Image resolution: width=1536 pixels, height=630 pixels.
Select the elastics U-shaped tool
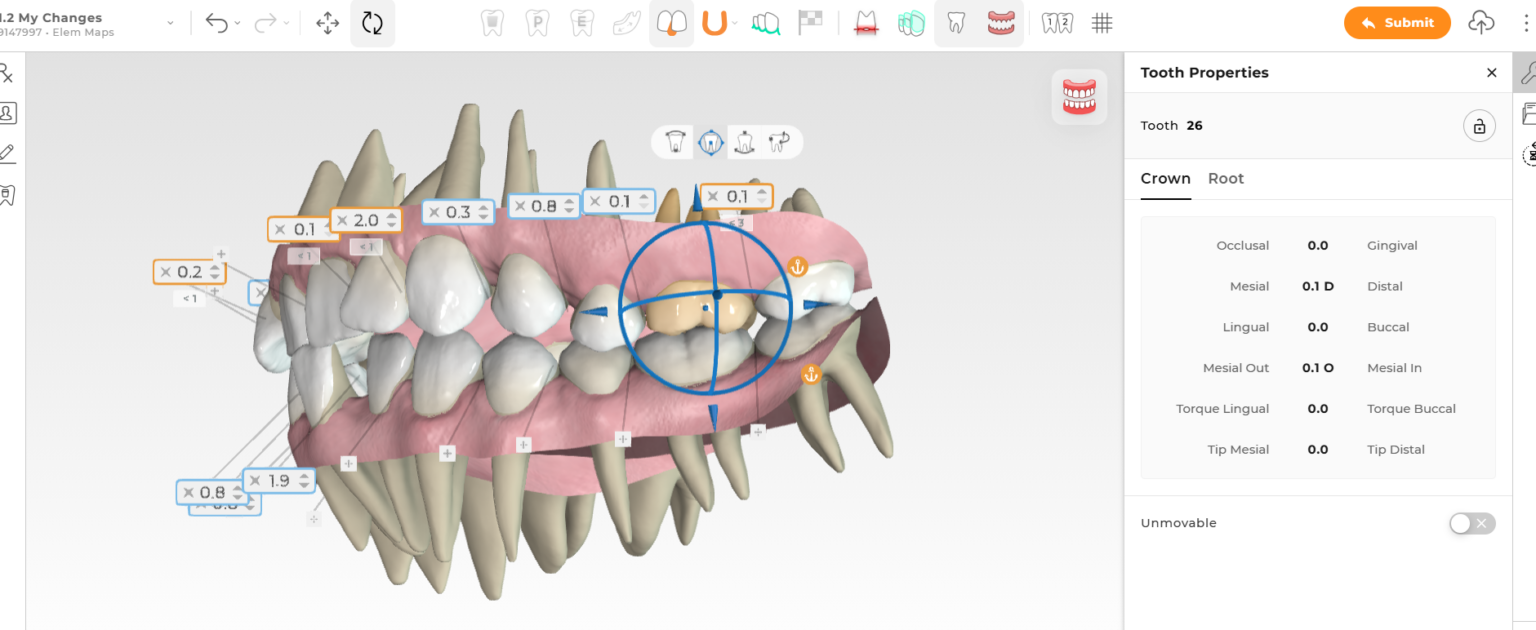click(x=715, y=22)
